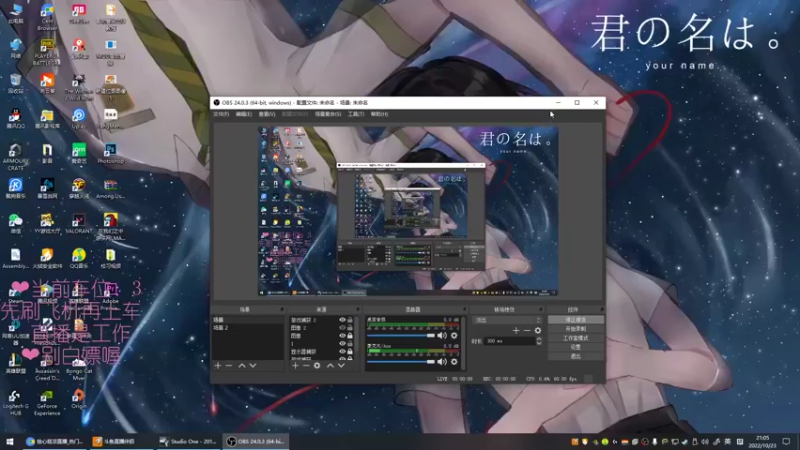
Task: Add a new scene with the plus icon
Action: 218,365
